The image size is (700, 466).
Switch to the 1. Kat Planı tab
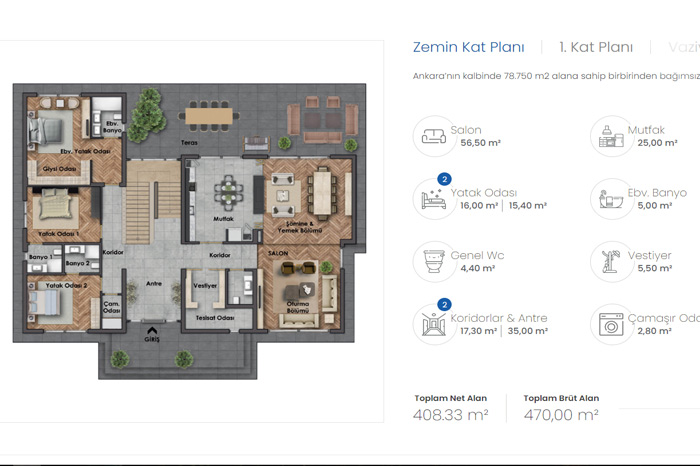[596, 47]
